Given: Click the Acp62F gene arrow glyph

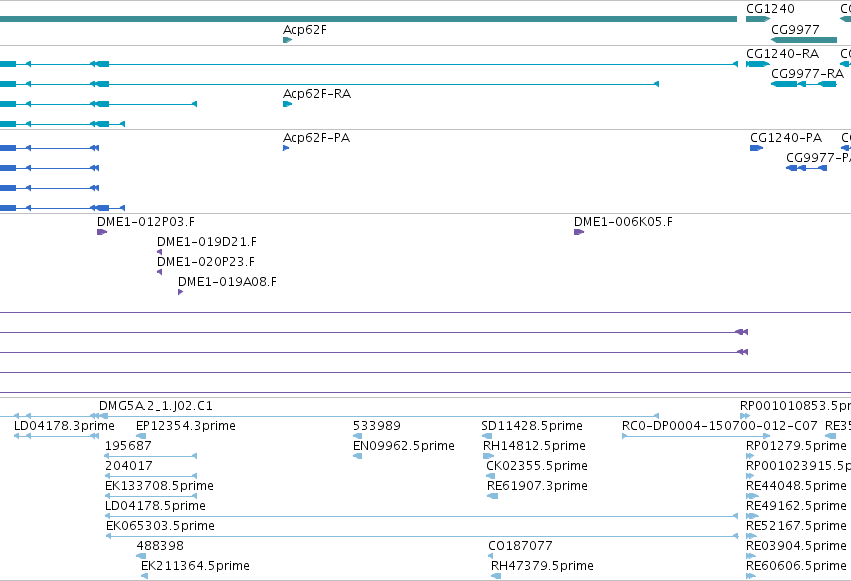Looking at the screenshot, I should (287, 40).
